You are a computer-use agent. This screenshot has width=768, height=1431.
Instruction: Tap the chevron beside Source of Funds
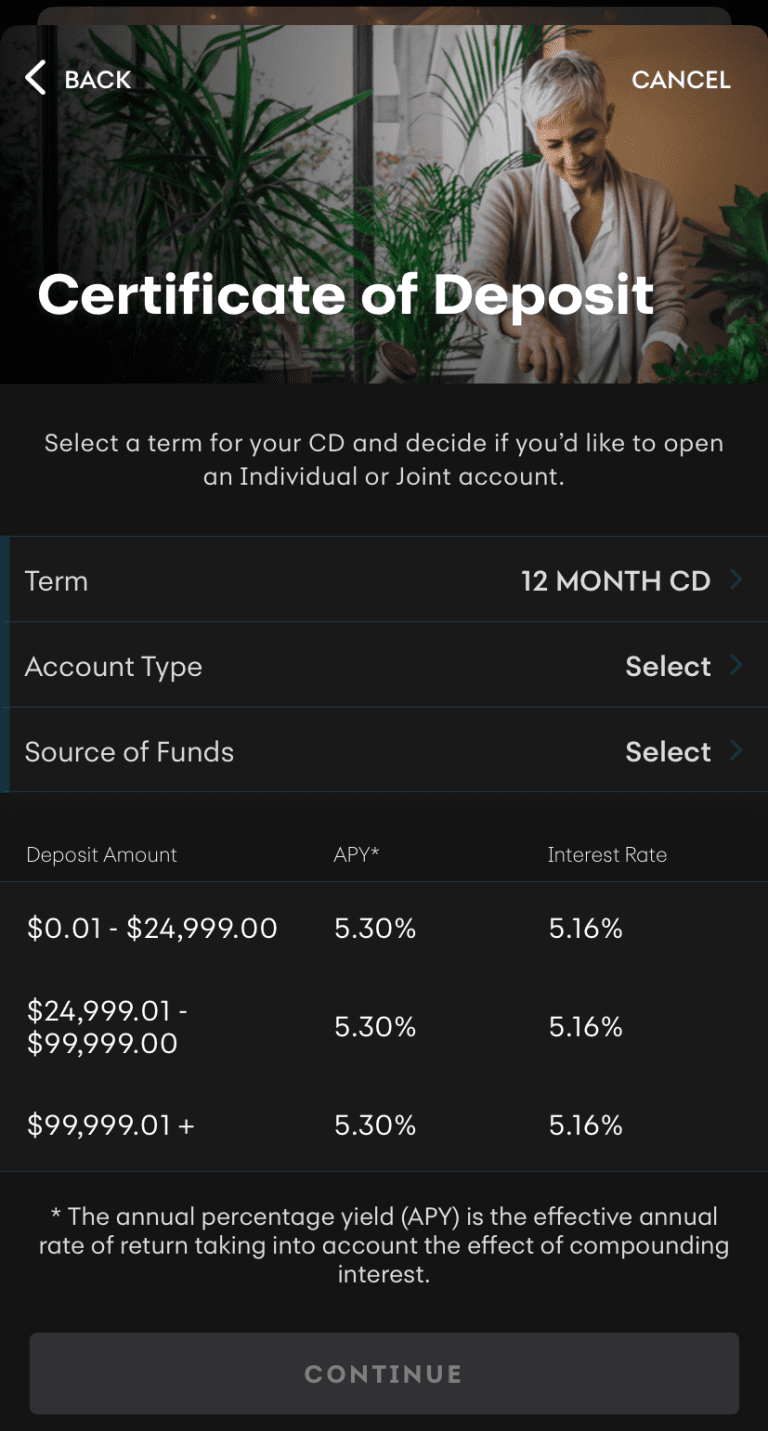tap(737, 751)
